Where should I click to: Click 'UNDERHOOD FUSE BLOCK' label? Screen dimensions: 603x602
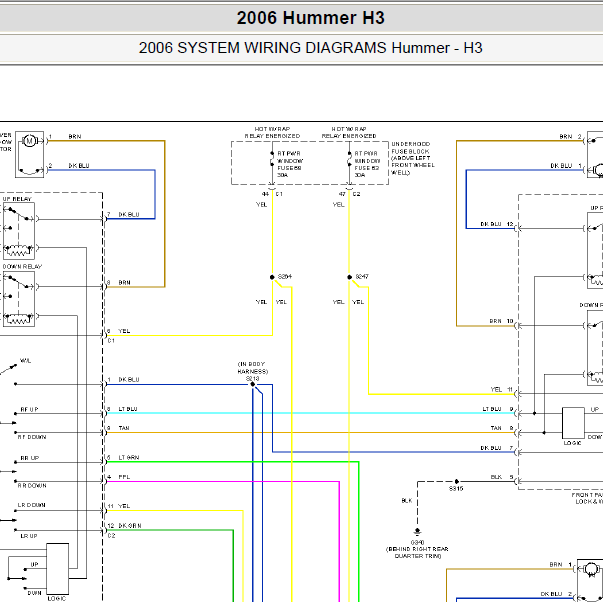413,158
